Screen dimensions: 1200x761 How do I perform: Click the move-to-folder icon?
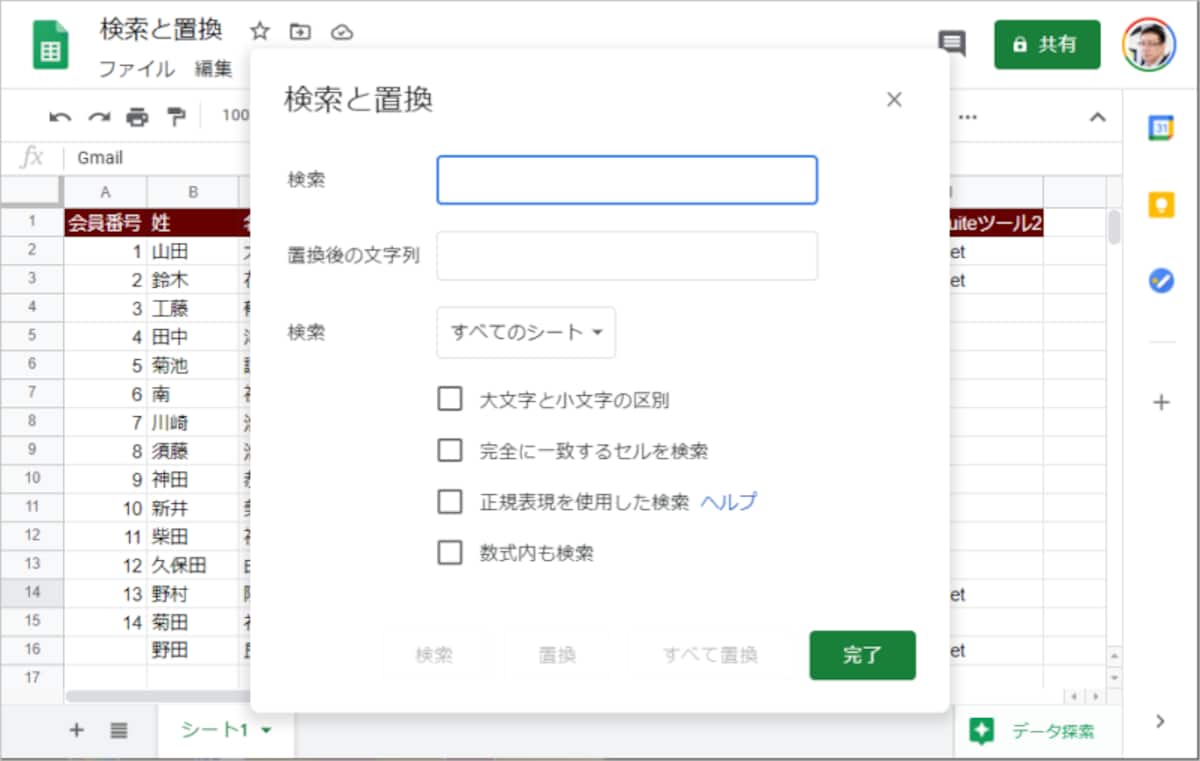coord(300,31)
